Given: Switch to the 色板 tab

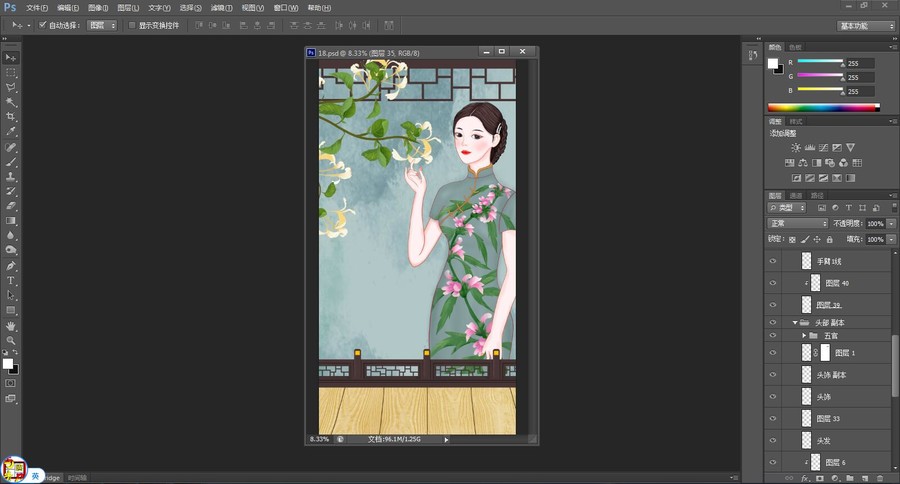Looking at the screenshot, I should (x=795, y=47).
